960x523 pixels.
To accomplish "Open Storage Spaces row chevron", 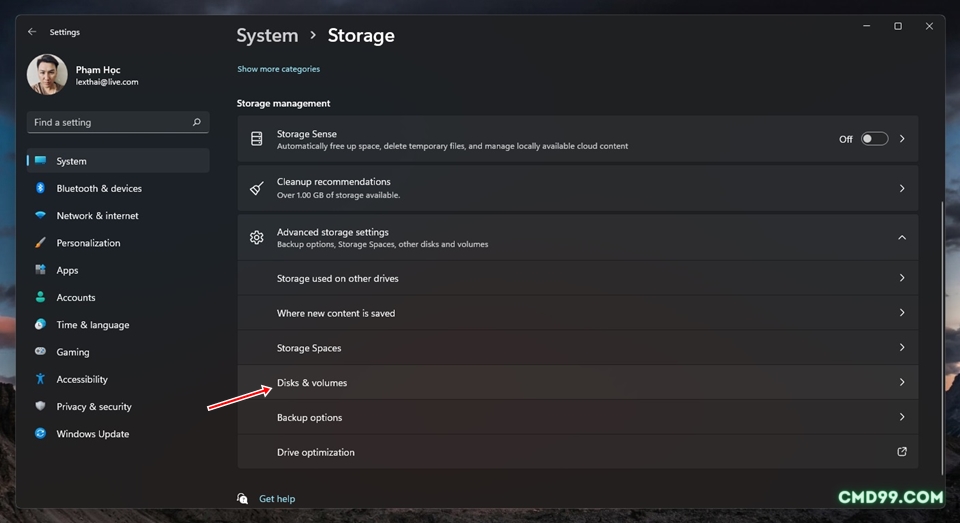I will pyautogui.click(x=902, y=347).
